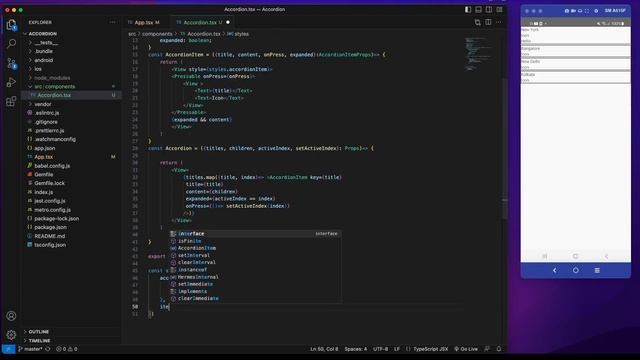The height and width of the screenshot is (360, 640).
Task: Open package.json in the file tree
Action: [50, 227]
